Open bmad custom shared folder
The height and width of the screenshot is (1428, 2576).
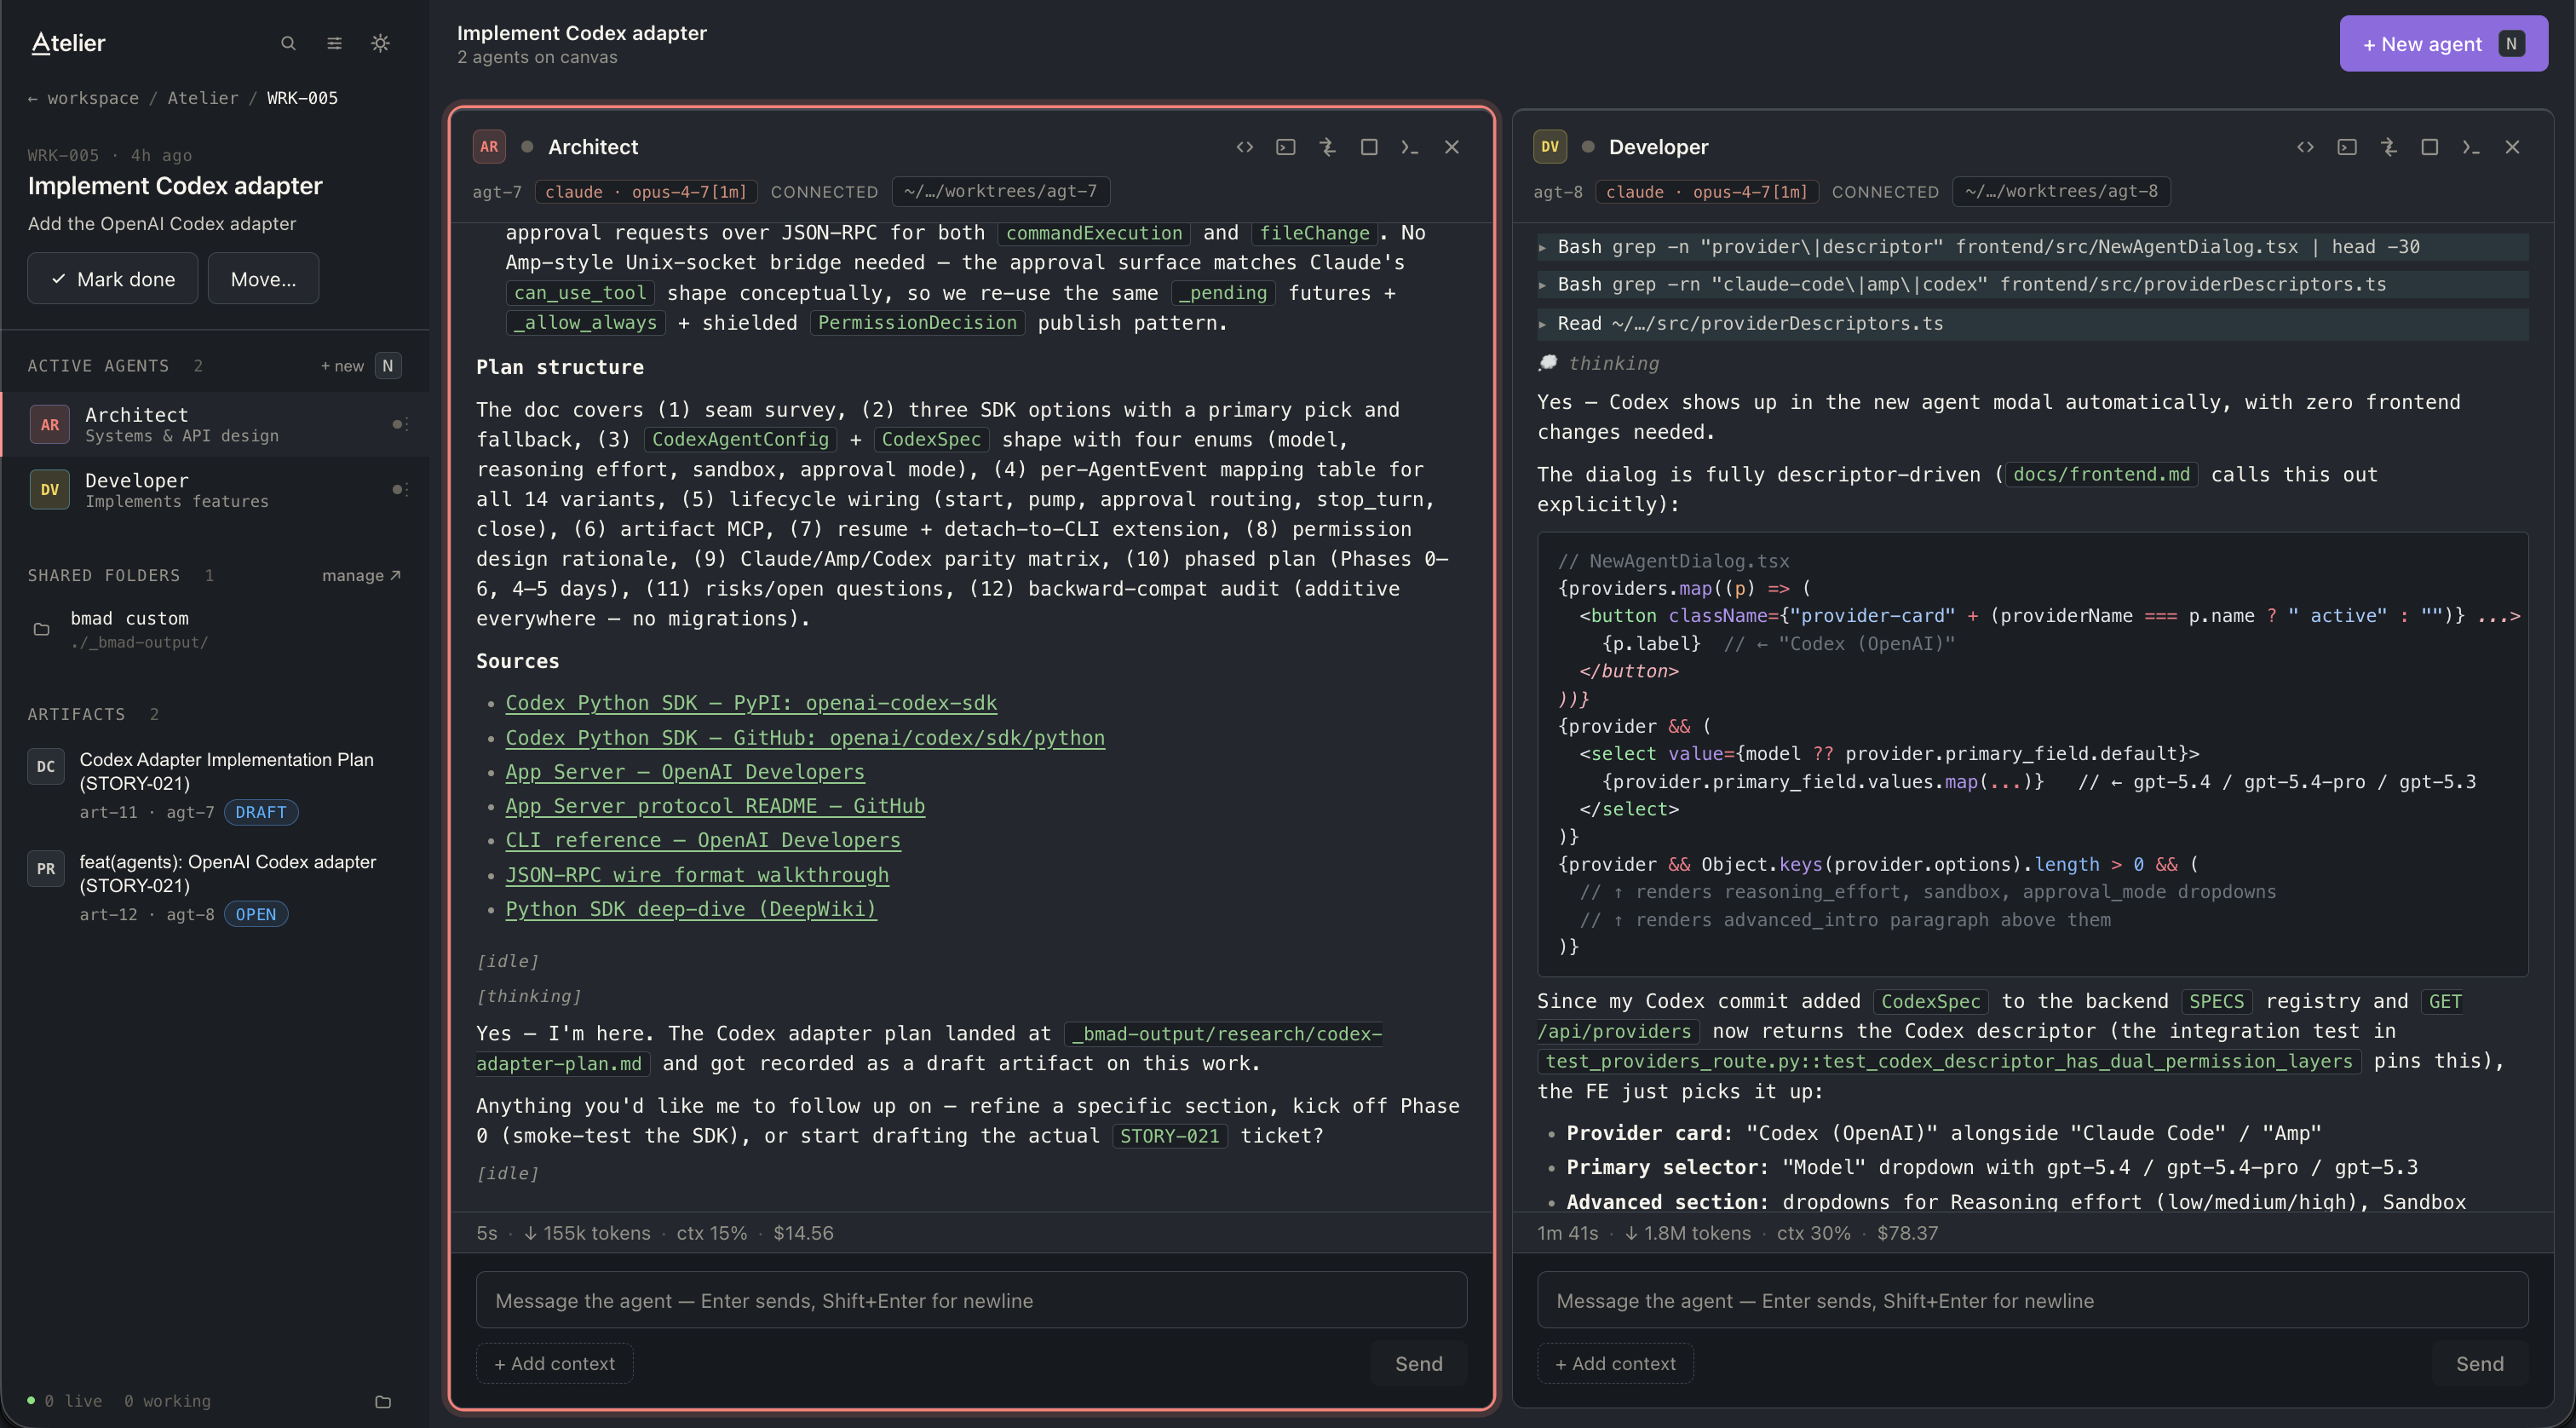[x=215, y=629]
